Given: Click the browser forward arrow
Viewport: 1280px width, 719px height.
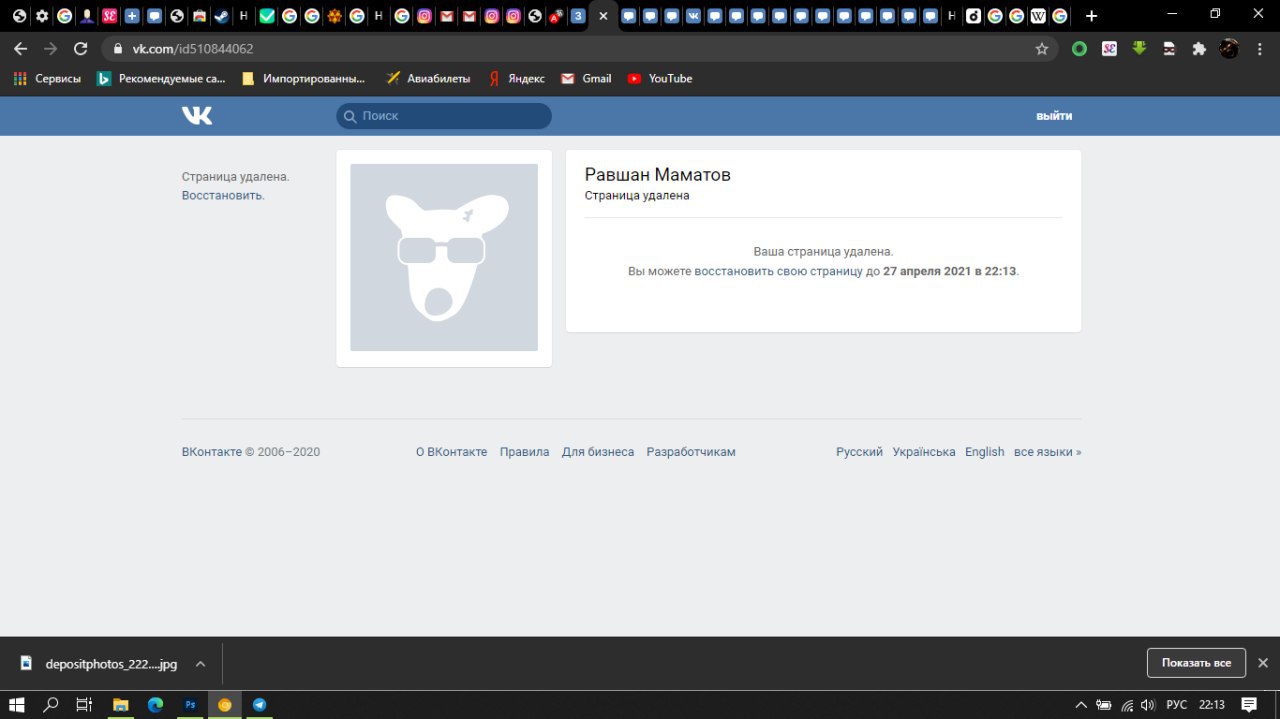Looking at the screenshot, I should (50, 48).
